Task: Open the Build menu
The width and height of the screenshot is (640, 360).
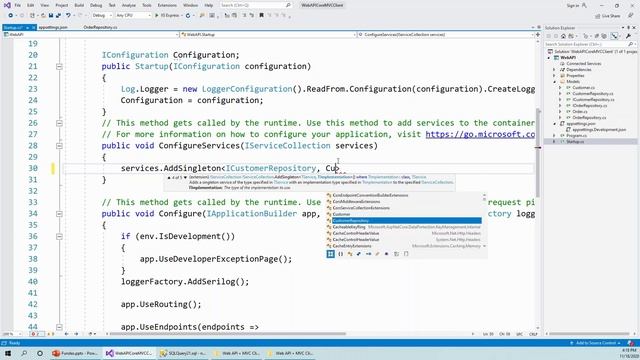Action: (x=79, y=5)
